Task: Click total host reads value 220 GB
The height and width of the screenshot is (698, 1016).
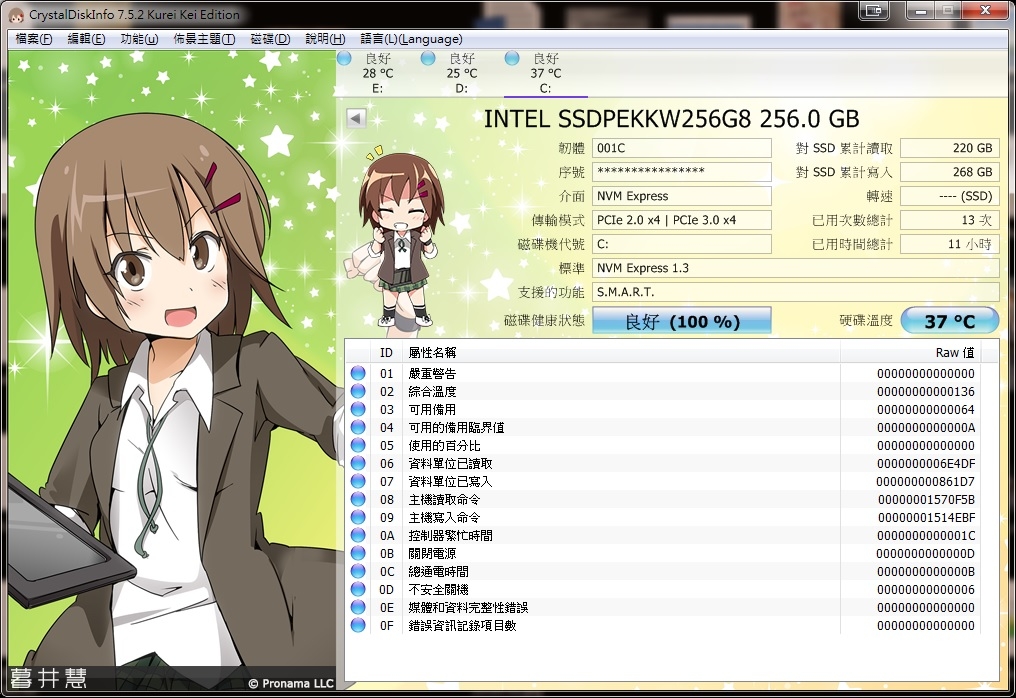Action: pos(950,148)
